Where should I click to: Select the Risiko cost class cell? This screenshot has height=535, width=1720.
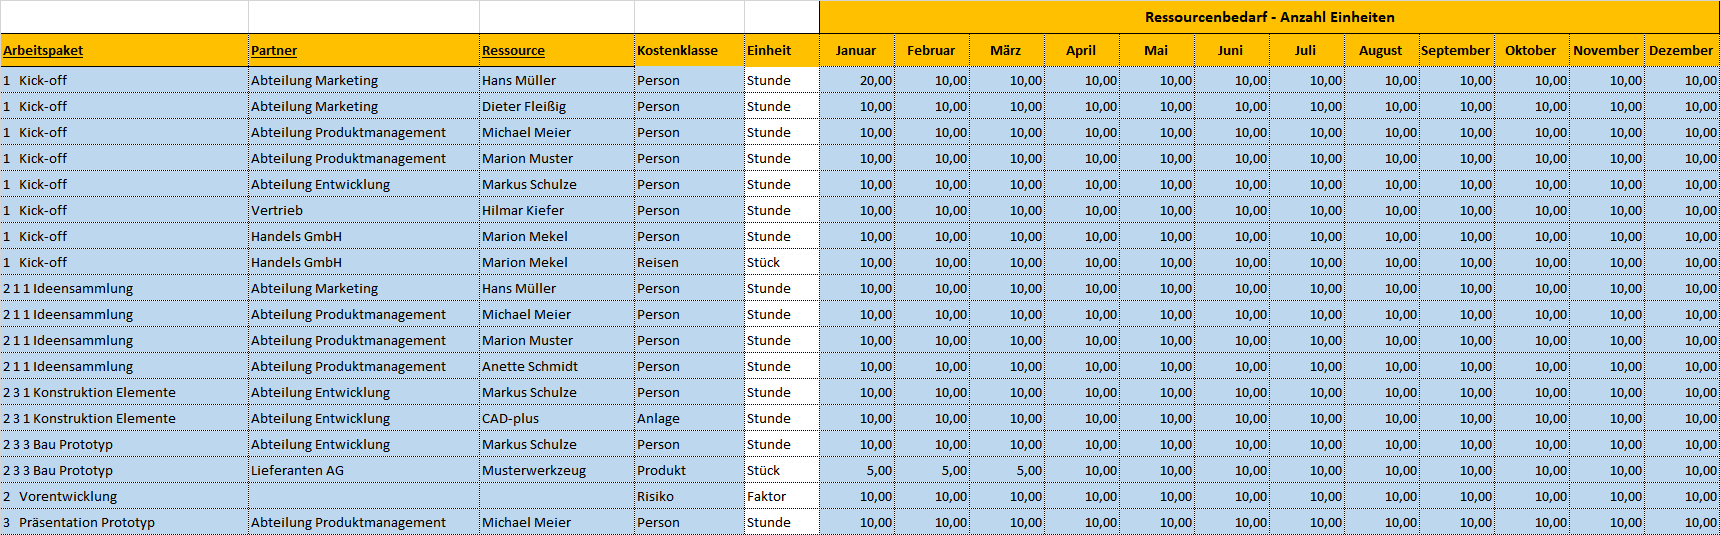click(689, 496)
